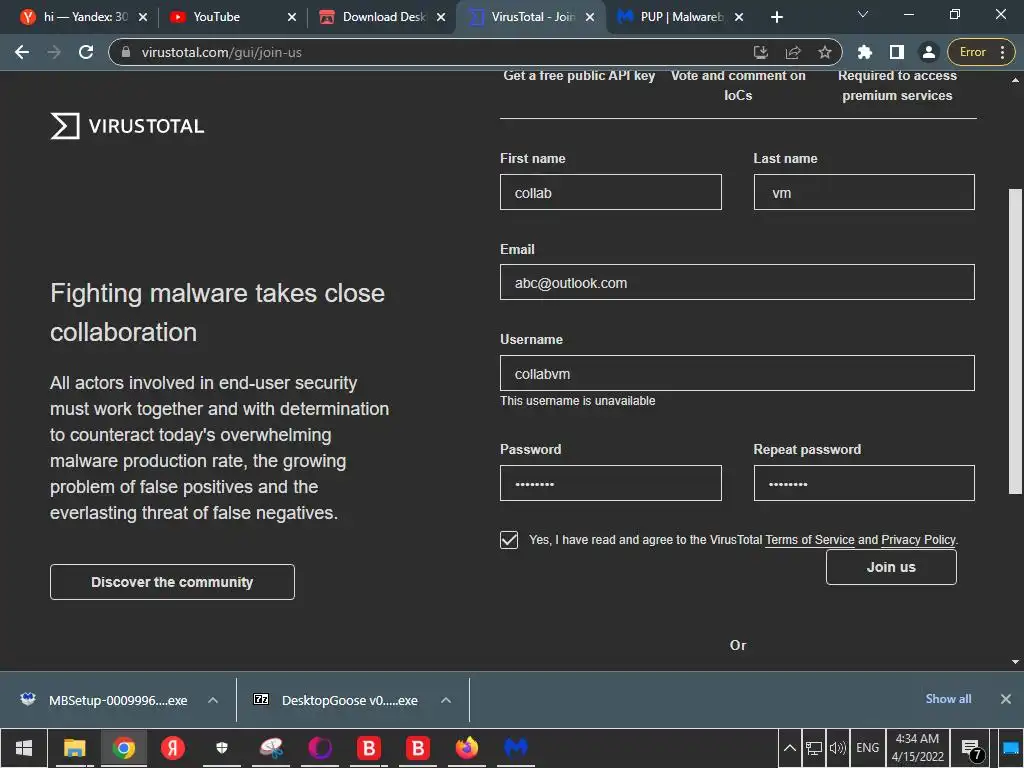Click the Username field containing collabvm
1024x768 pixels.
coord(737,373)
